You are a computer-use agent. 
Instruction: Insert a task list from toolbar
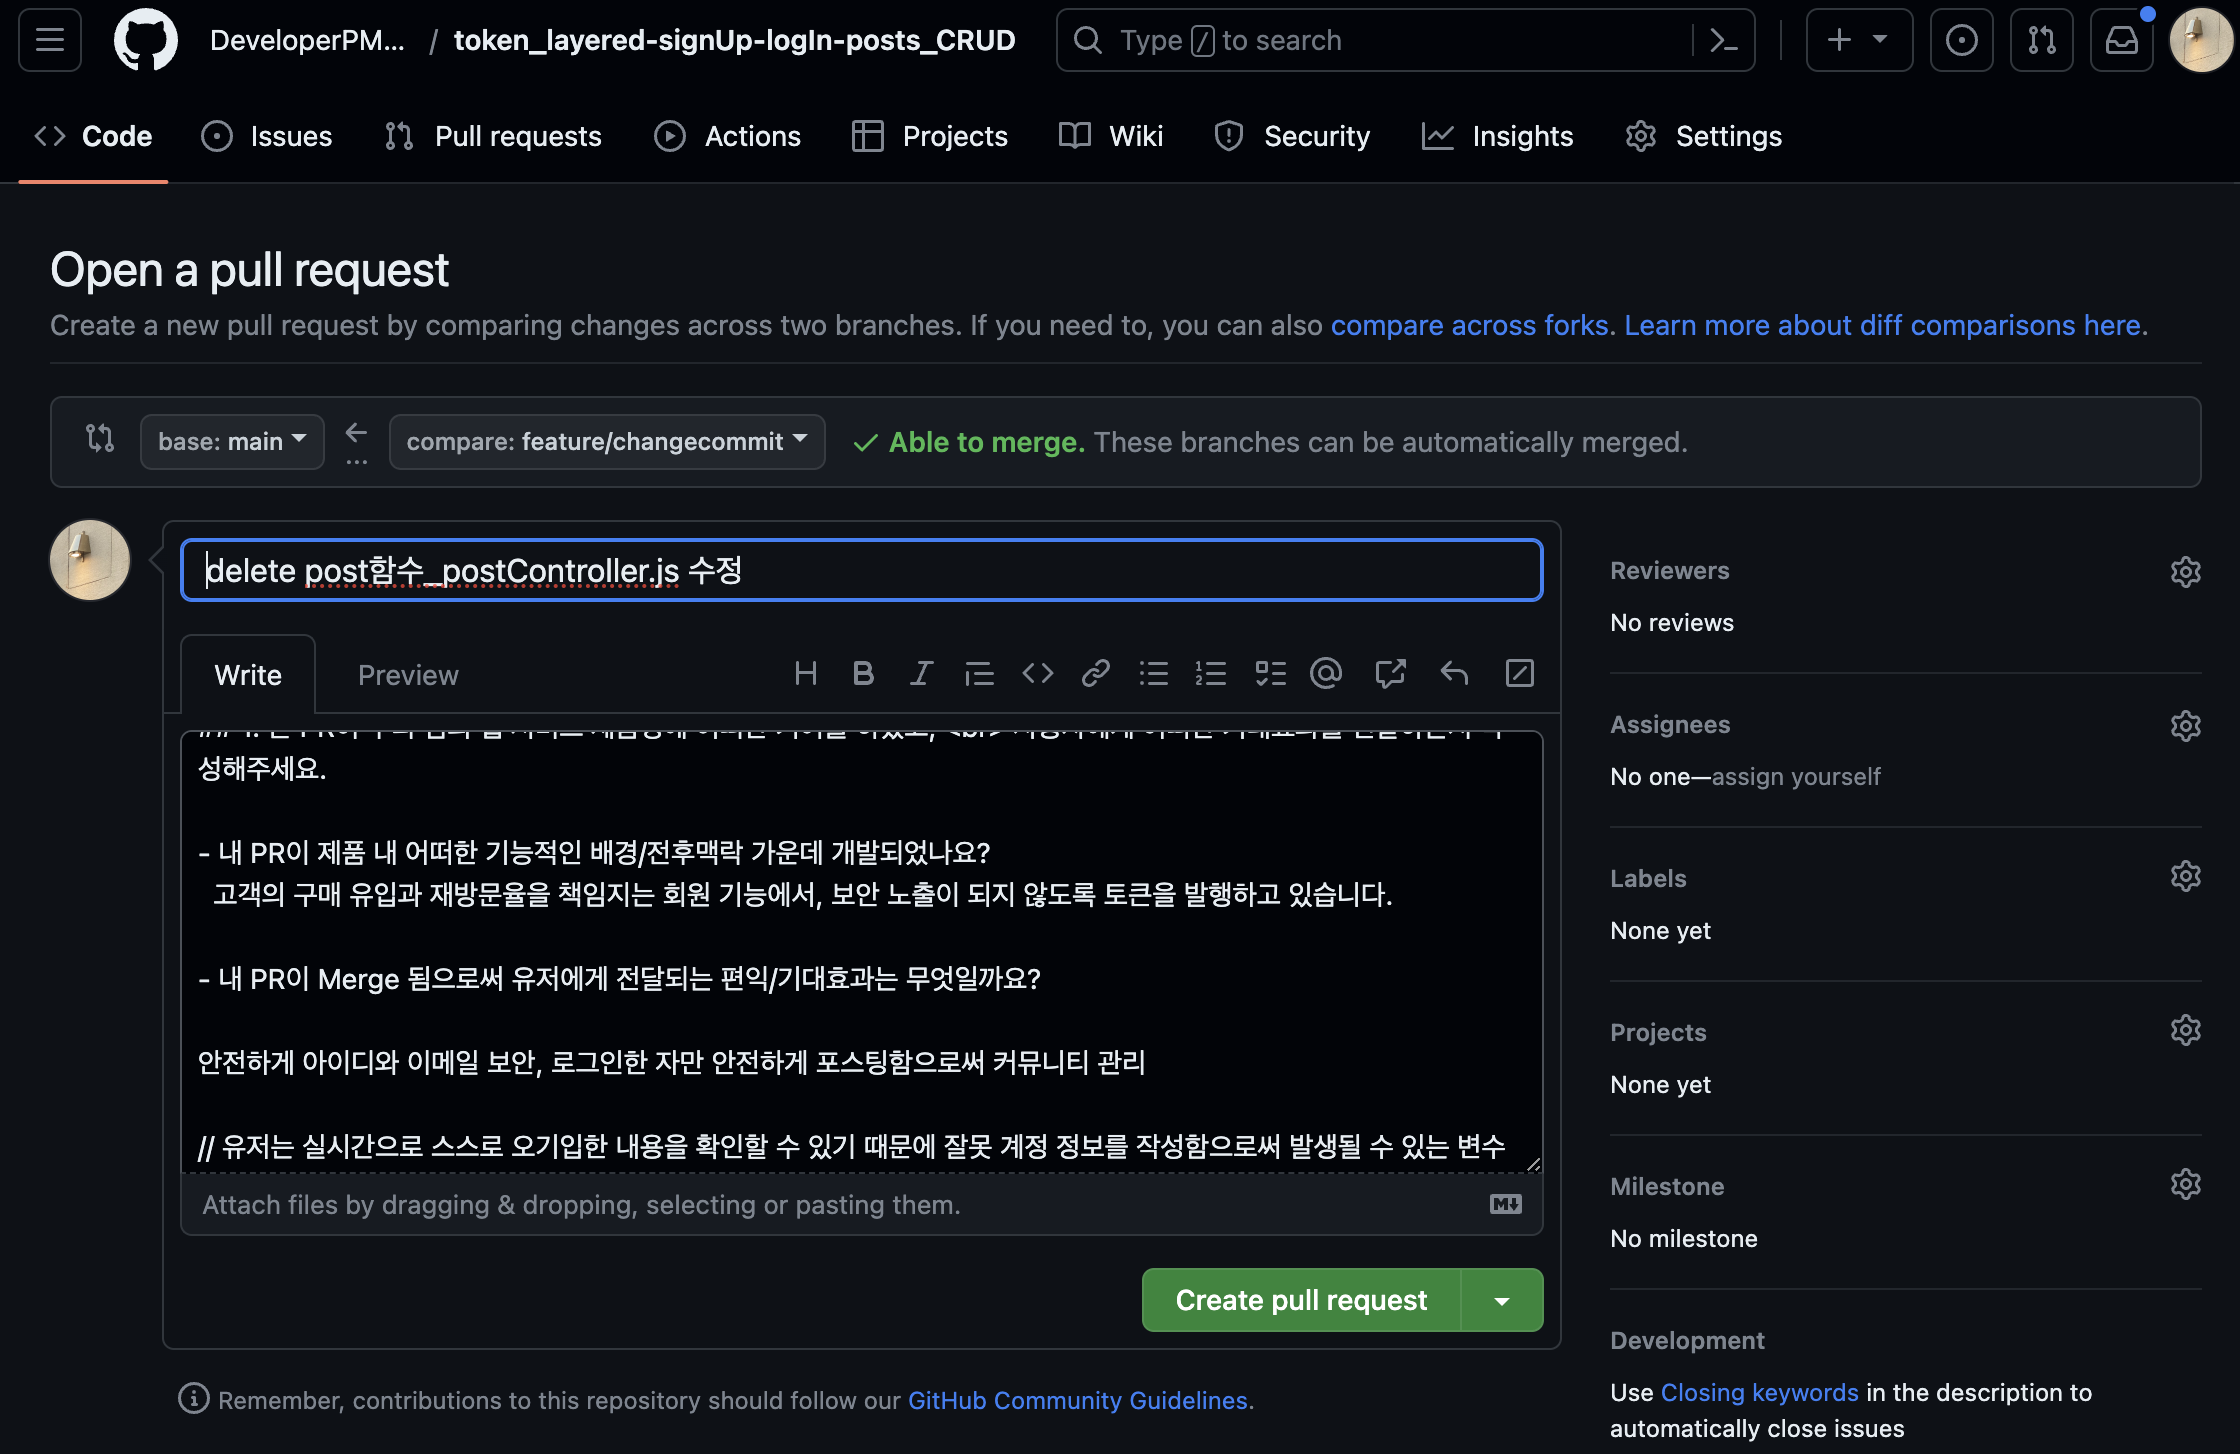click(x=1270, y=674)
